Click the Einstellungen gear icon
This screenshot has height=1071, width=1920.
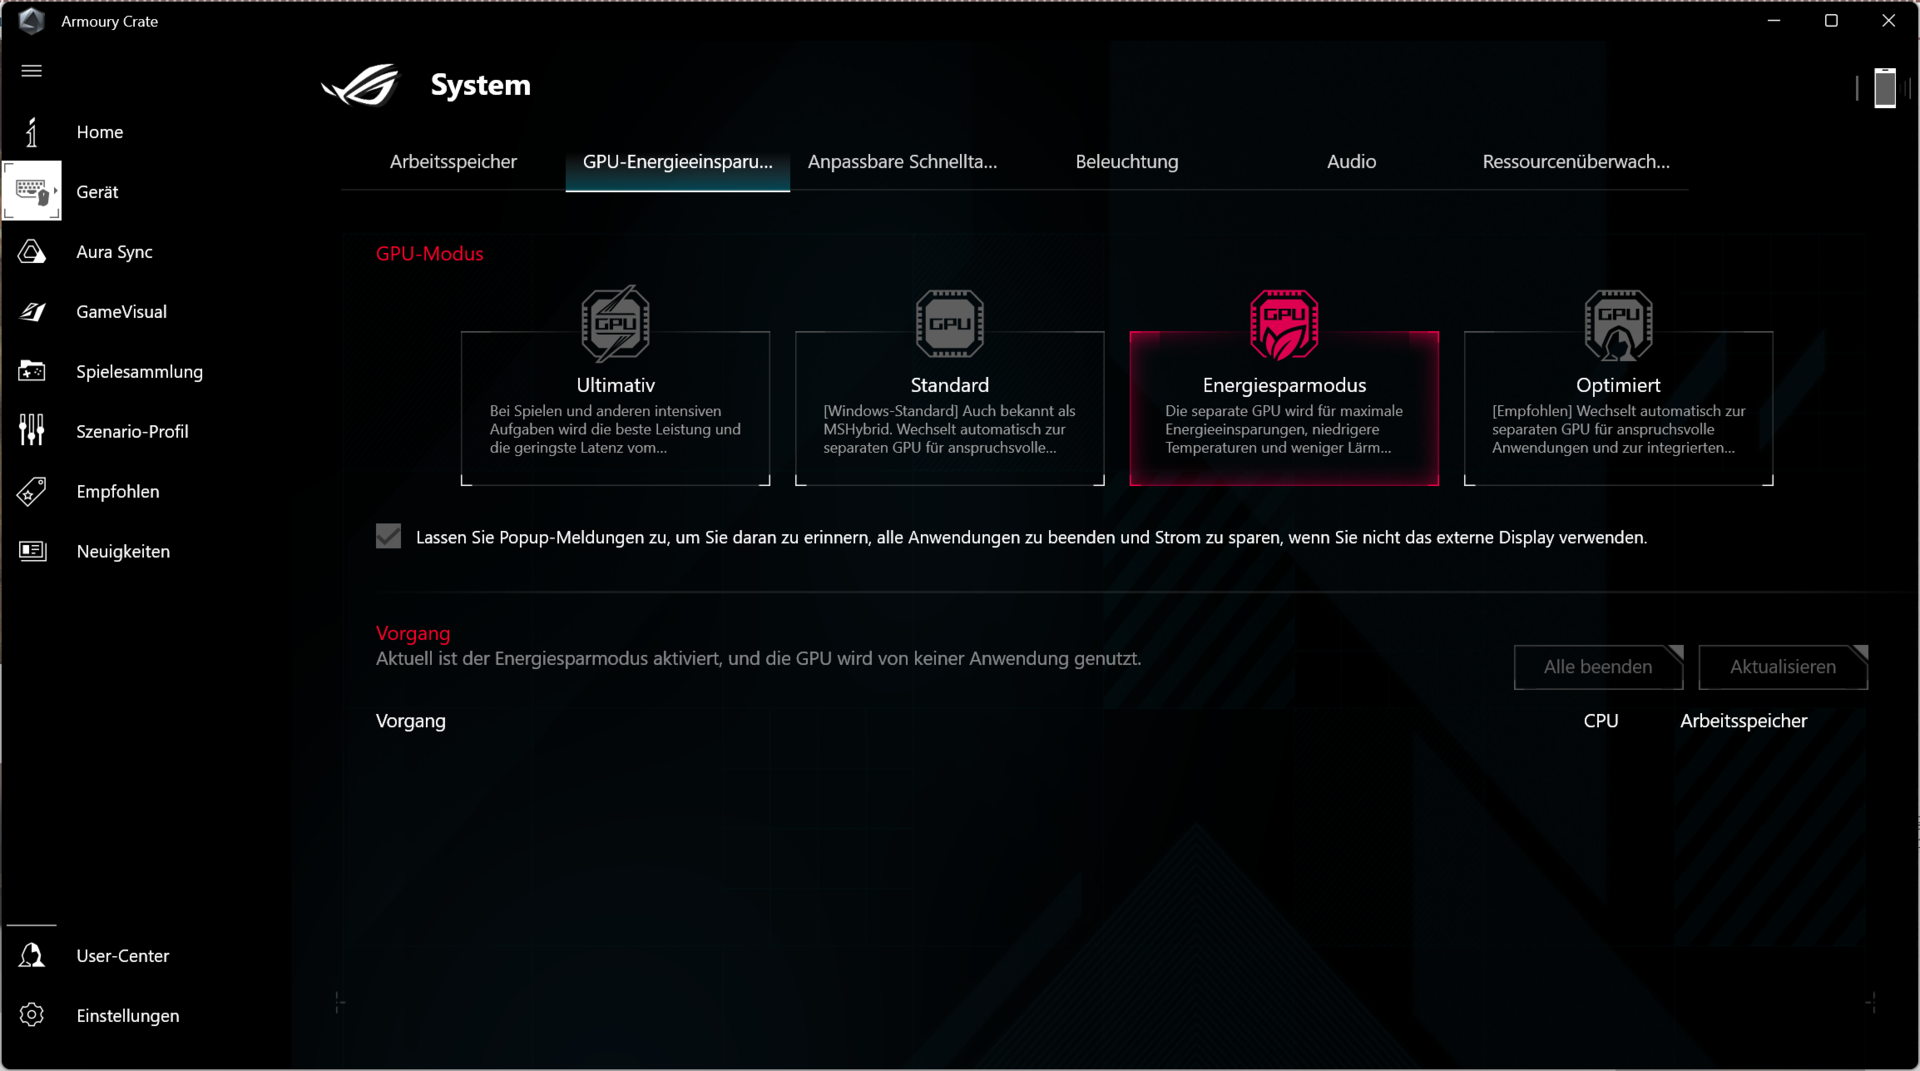(32, 1015)
